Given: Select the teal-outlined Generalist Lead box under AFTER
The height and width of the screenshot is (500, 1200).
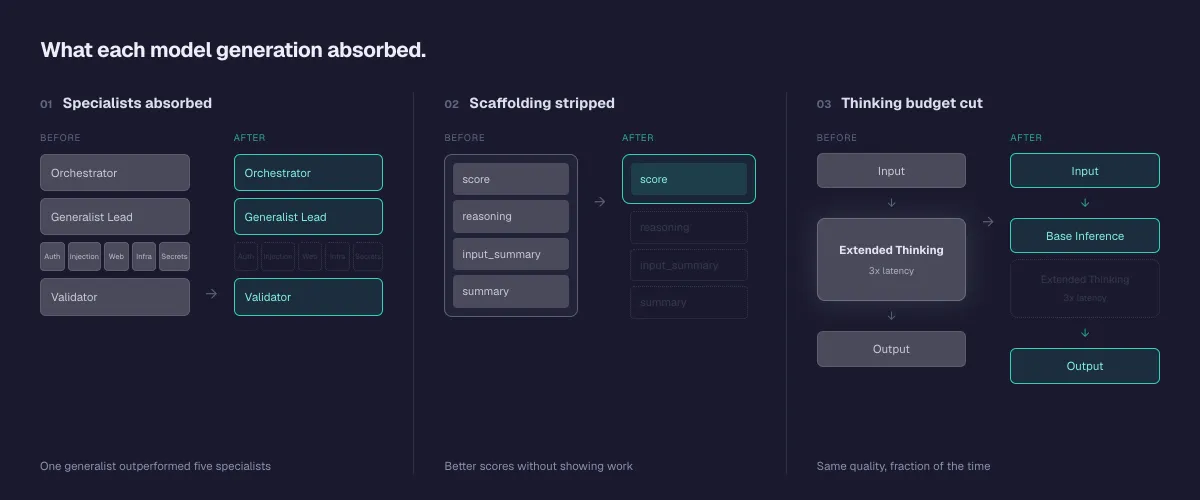Looking at the screenshot, I should click(308, 217).
